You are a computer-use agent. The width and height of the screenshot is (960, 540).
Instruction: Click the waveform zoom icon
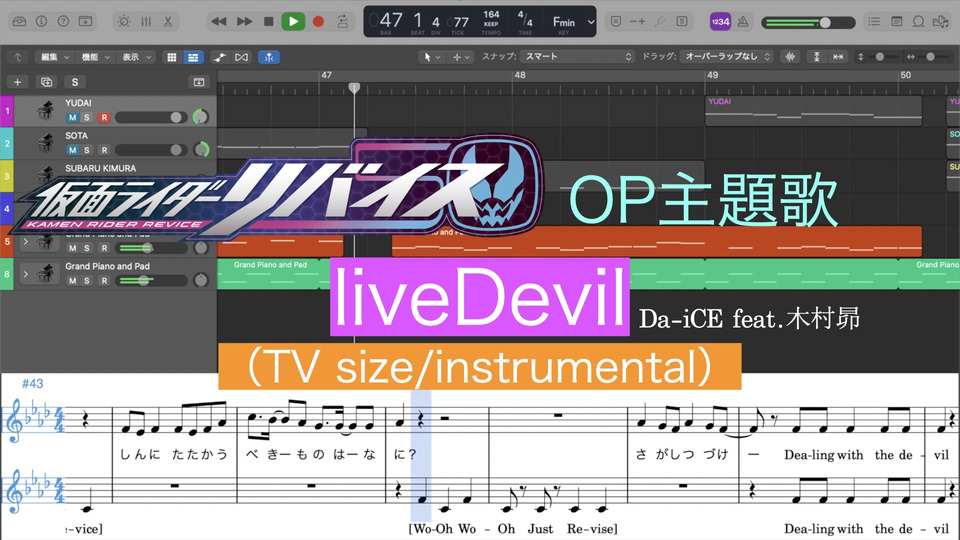click(790, 57)
